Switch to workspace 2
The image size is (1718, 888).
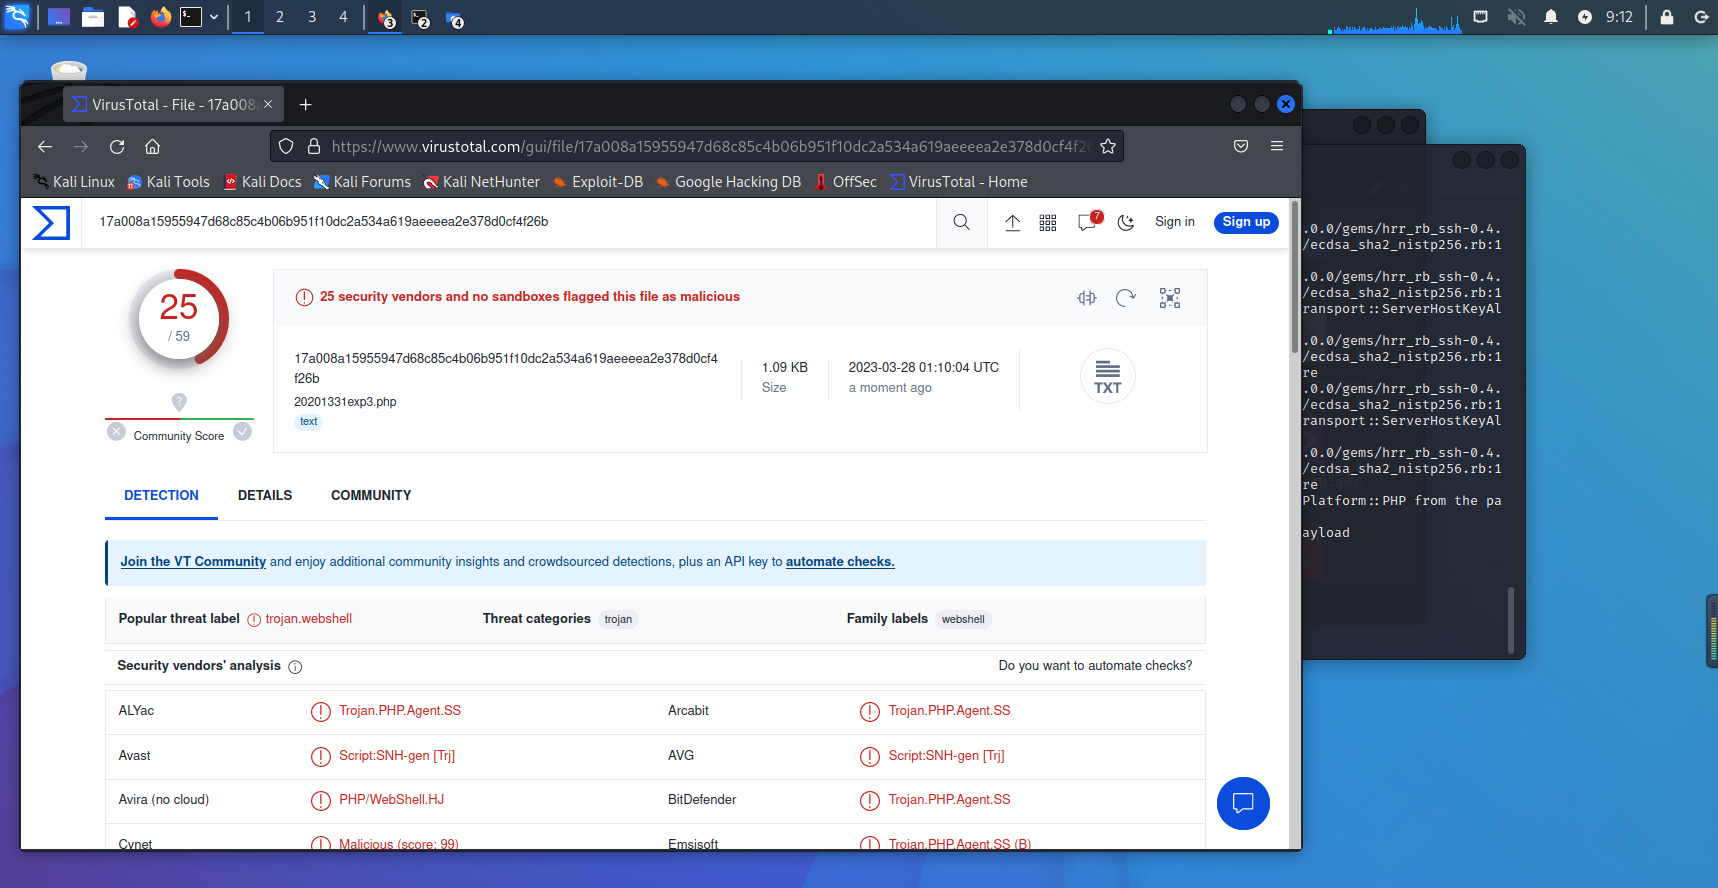click(x=280, y=17)
